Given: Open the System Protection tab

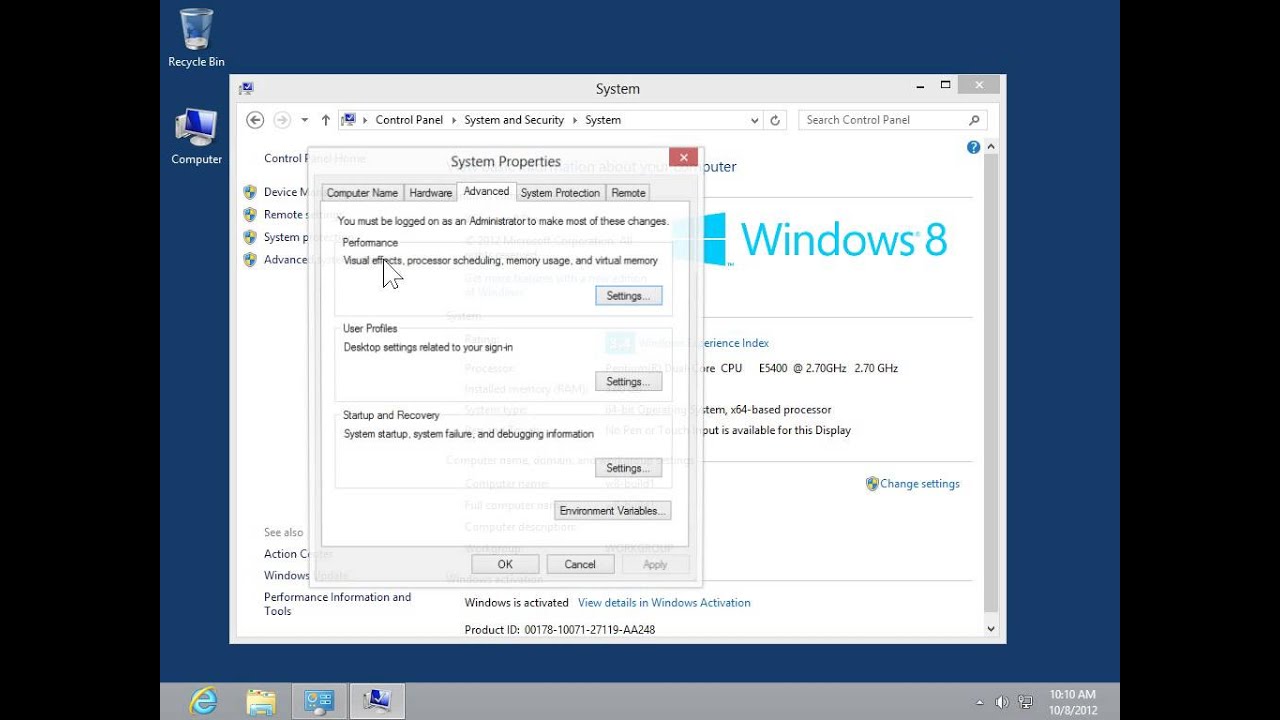Looking at the screenshot, I should tap(560, 193).
